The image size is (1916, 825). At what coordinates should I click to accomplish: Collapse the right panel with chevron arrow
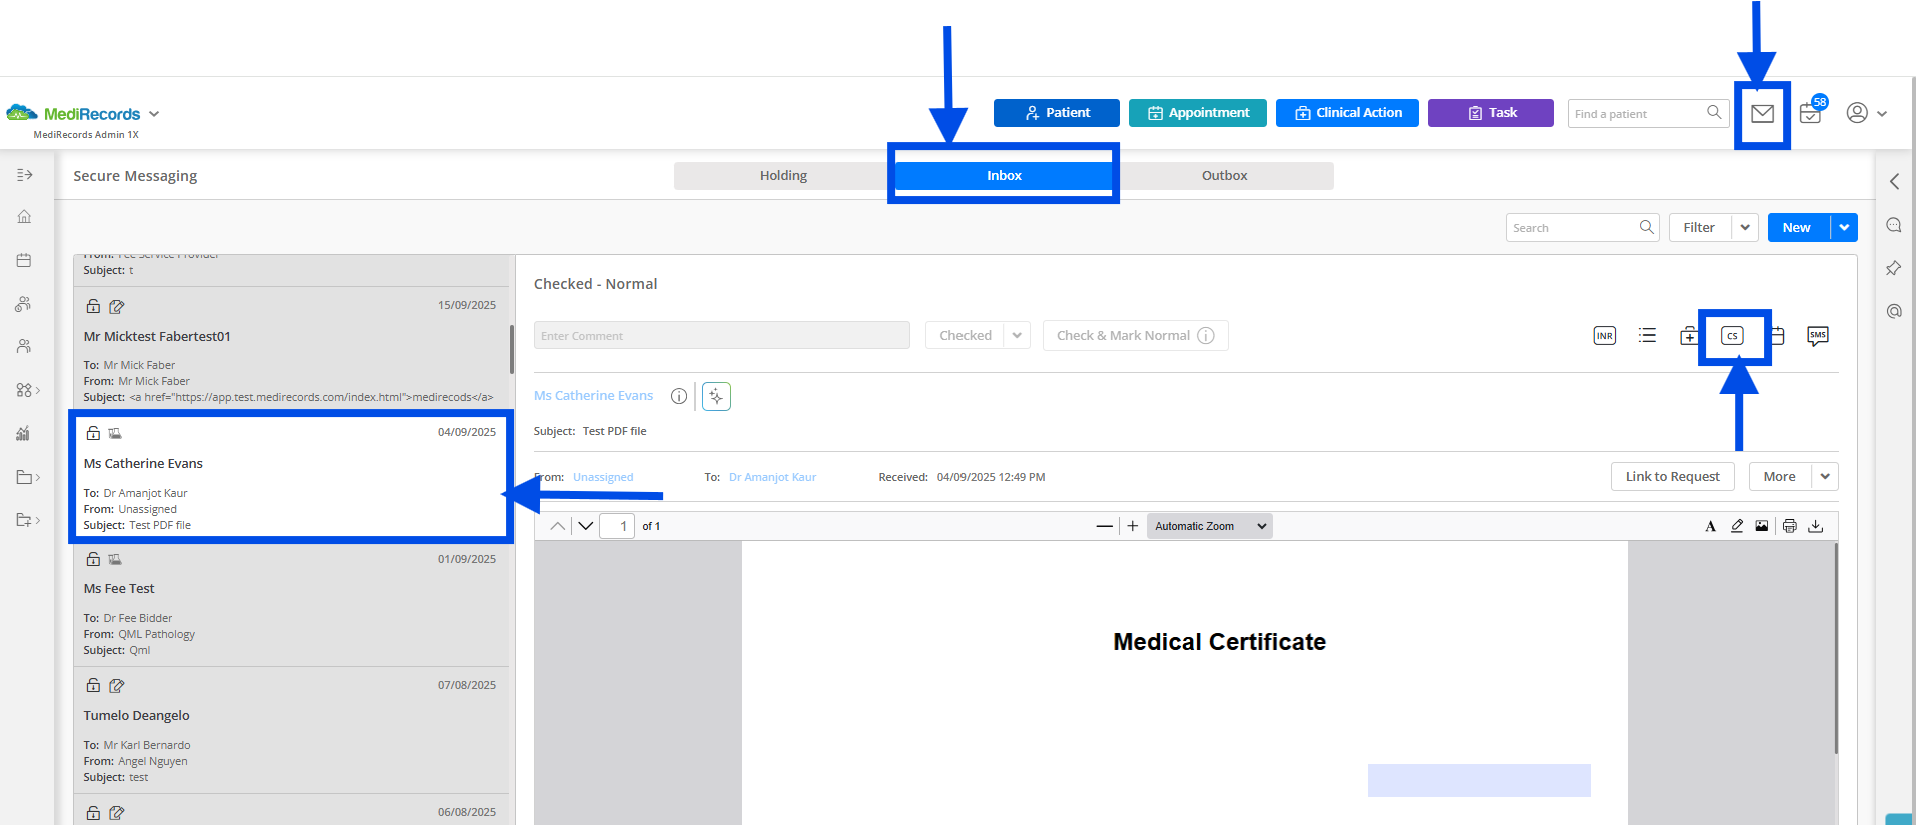click(1894, 181)
